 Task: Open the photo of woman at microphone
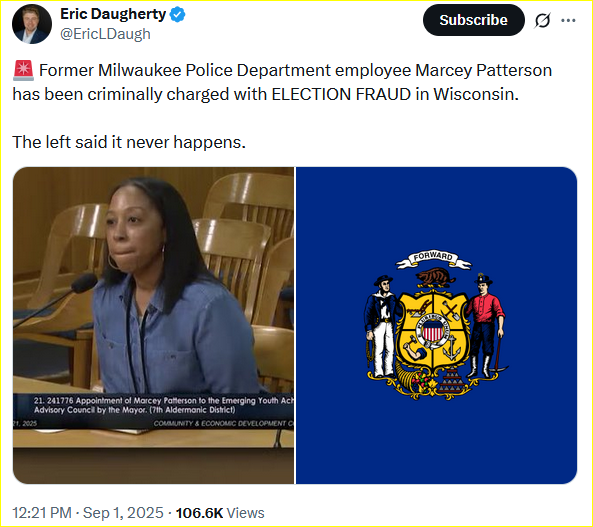154,325
